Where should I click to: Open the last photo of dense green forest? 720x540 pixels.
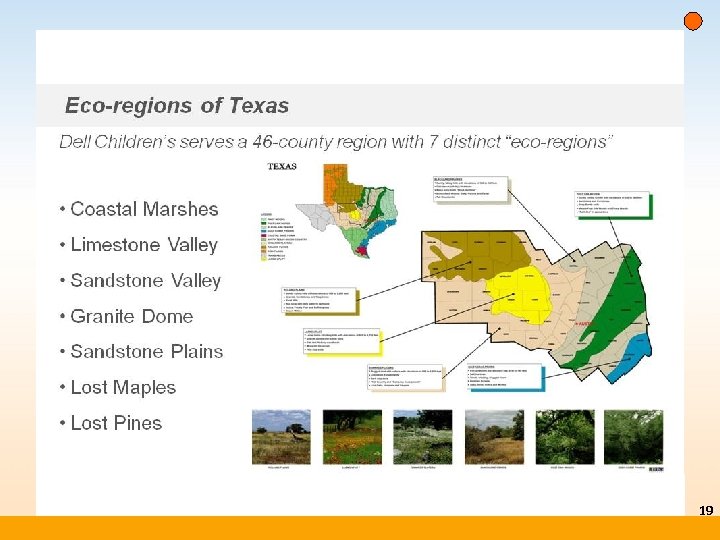tap(633, 437)
